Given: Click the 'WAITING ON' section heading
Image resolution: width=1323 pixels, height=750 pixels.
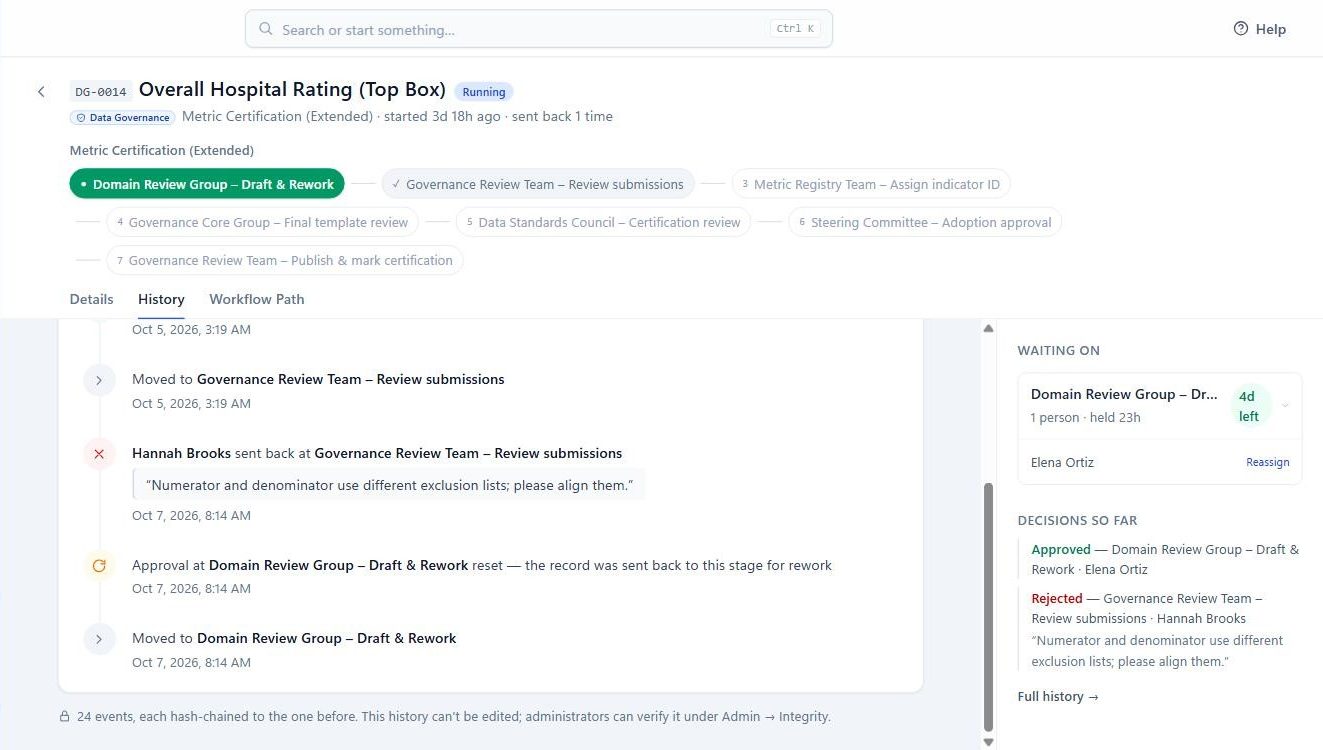Looking at the screenshot, I should pyautogui.click(x=1059, y=351).
